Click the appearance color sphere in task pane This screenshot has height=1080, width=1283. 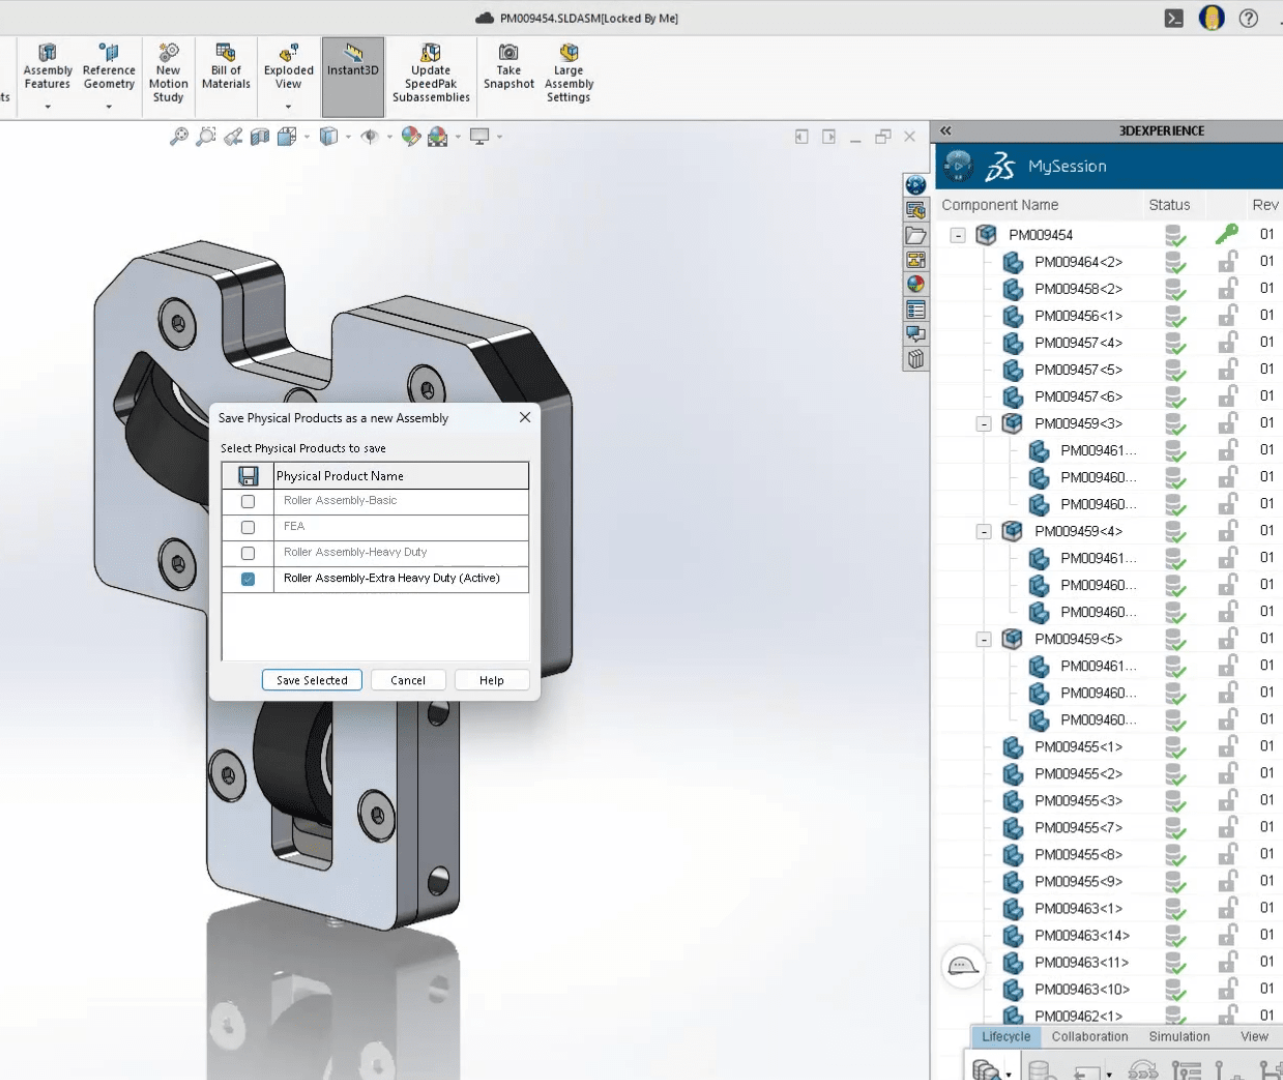tap(915, 284)
